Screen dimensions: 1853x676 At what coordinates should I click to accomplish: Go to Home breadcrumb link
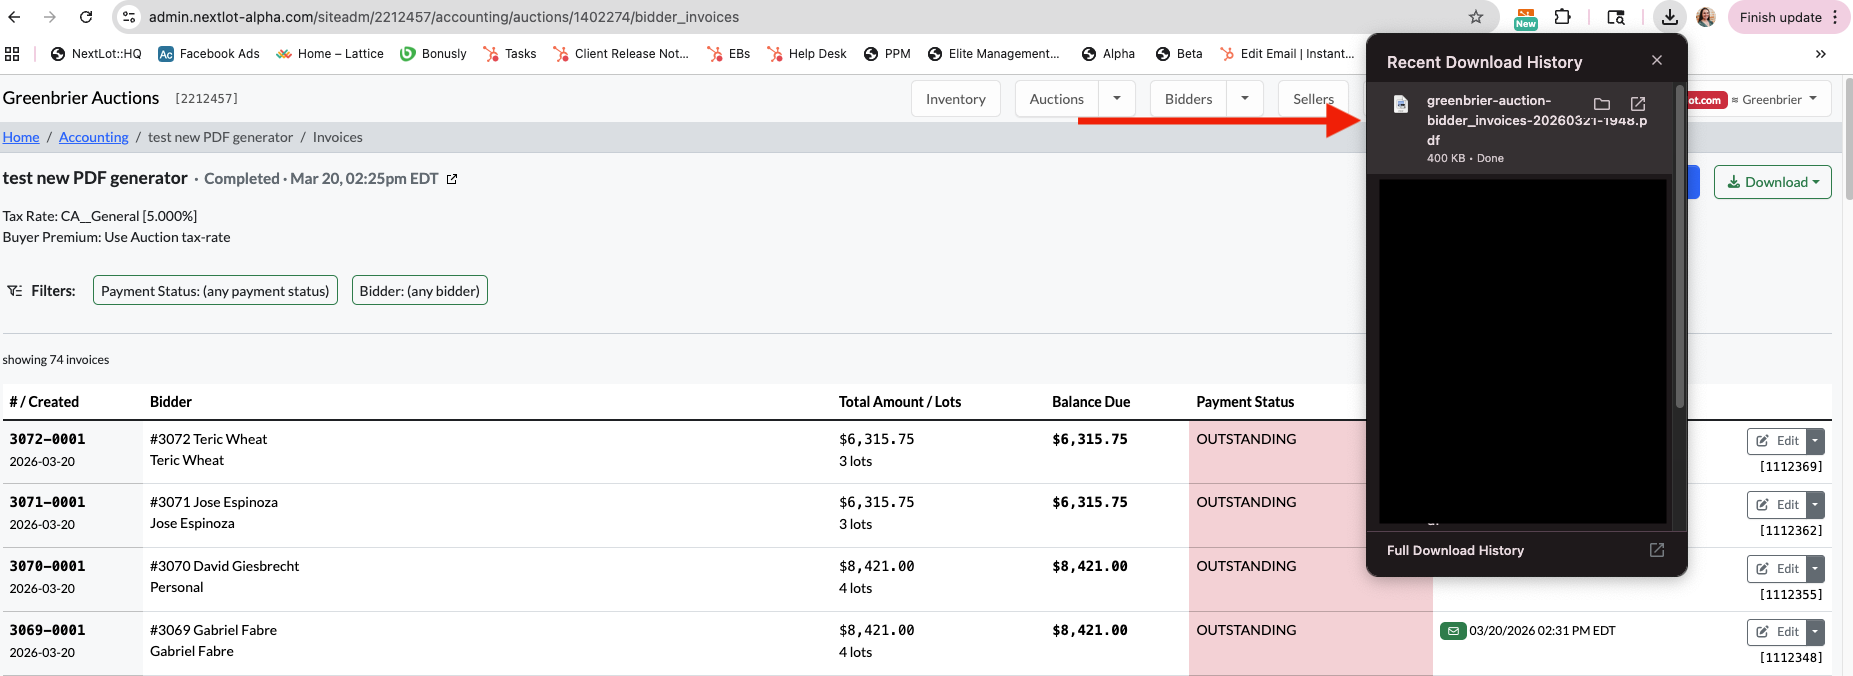coord(21,137)
